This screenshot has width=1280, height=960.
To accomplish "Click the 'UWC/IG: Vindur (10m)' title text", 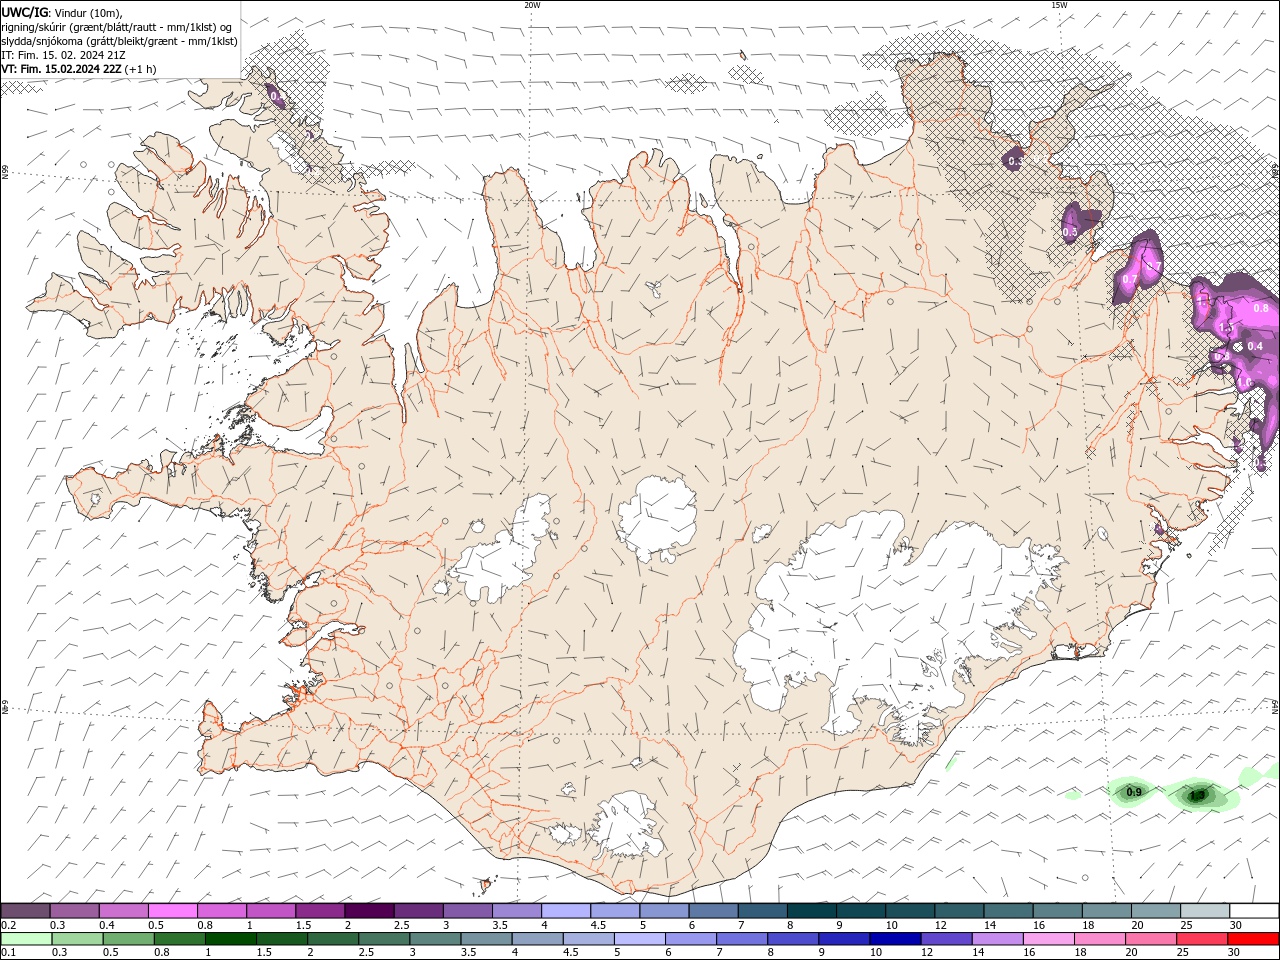I will click(62, 12).
